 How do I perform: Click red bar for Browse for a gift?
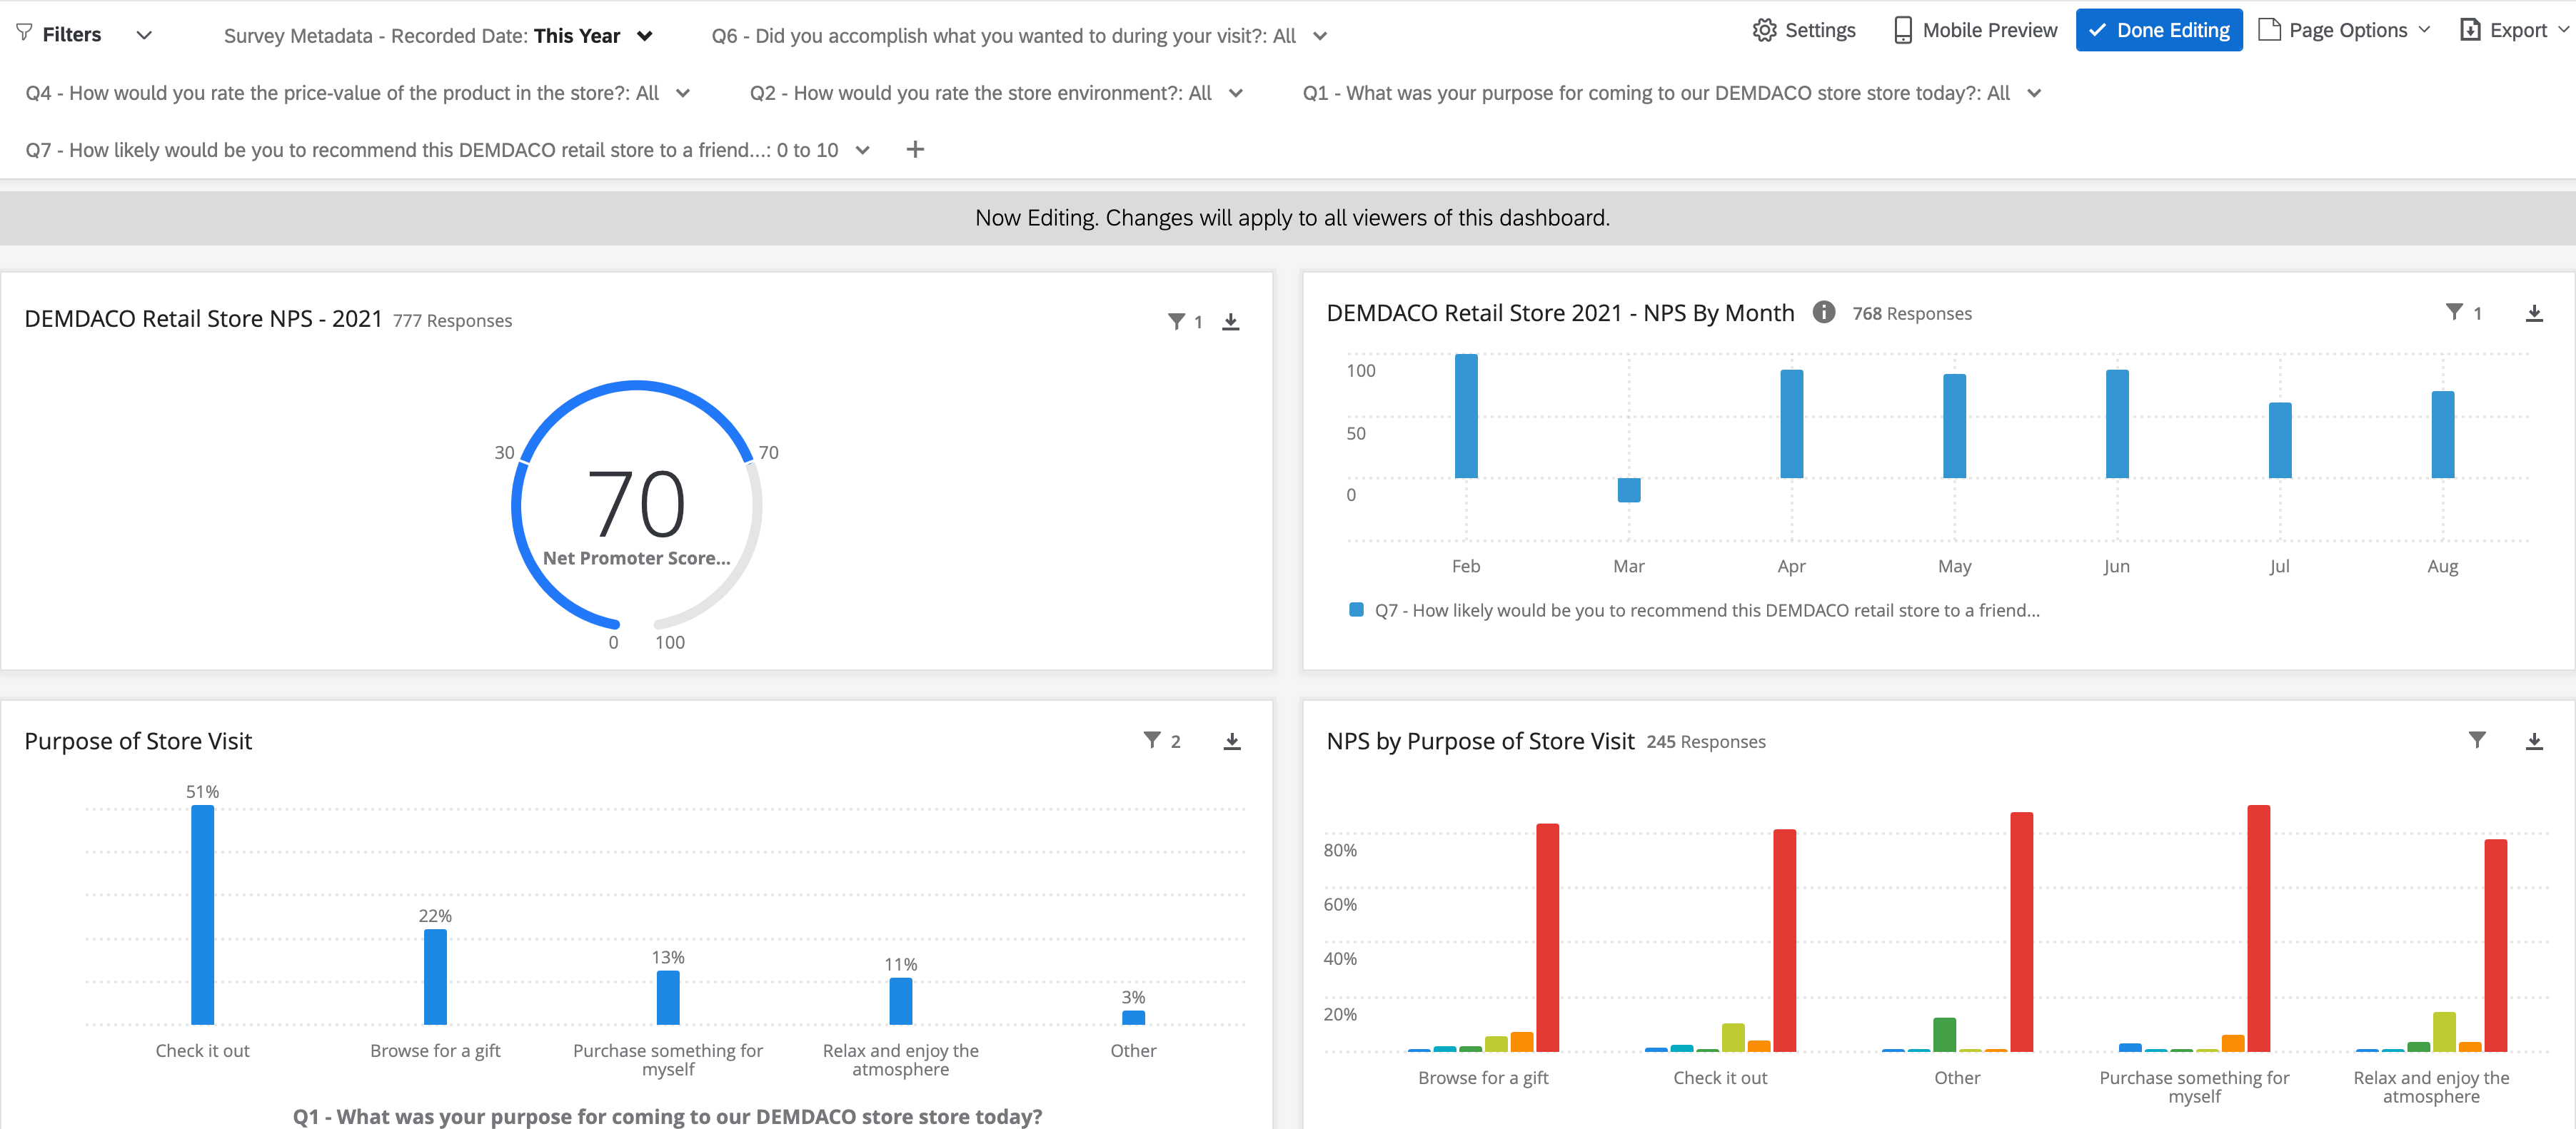pyautogui.click(x=1547, y=938)
